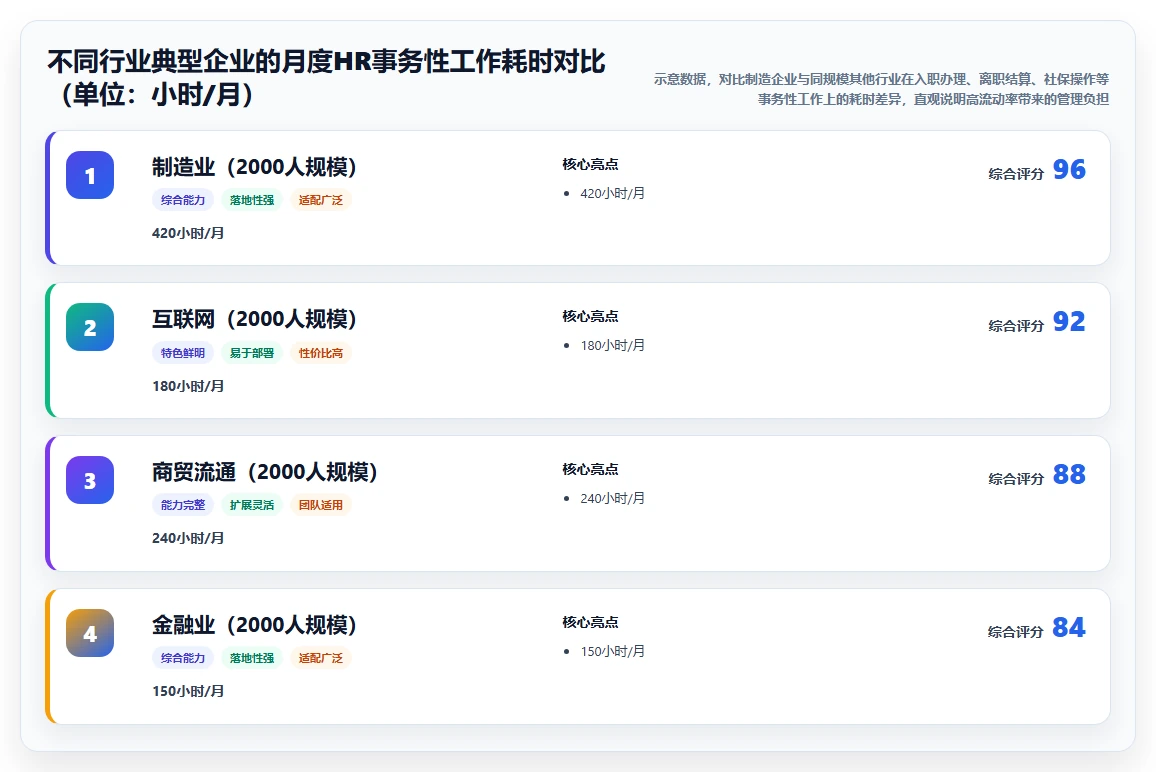This screenshot has height=772, width=1156.
Task: Click 核心亮点 heading in 制造业 card
Action: (x=591, y=164)
